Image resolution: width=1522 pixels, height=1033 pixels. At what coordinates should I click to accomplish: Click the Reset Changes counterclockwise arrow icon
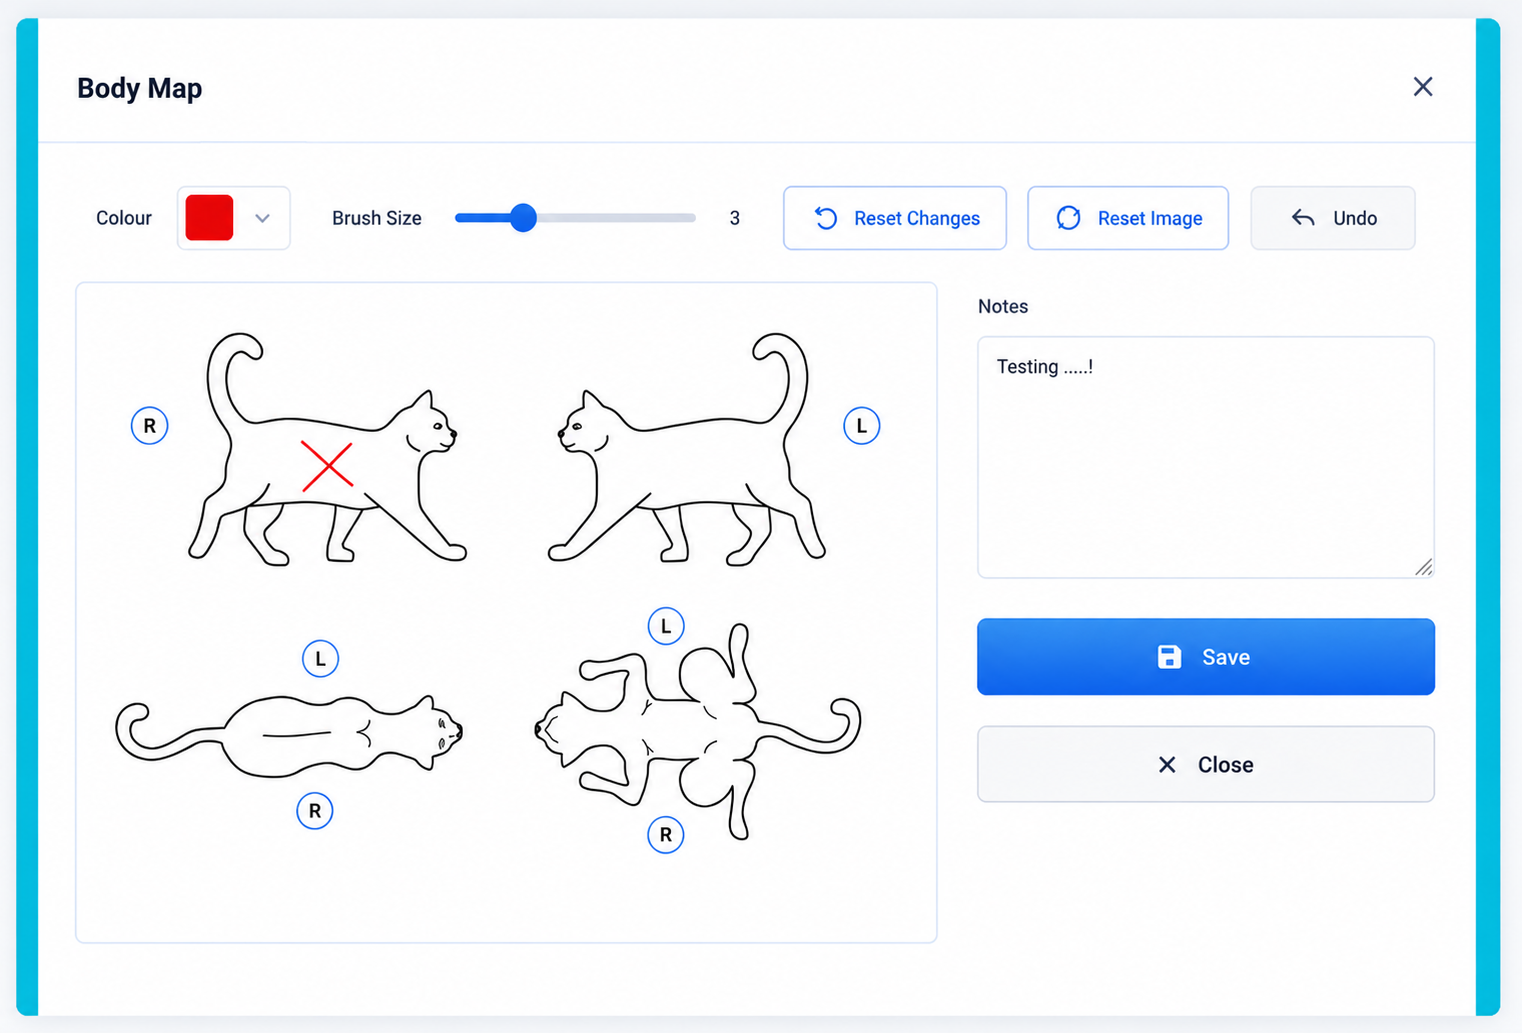(x=825, y=218)
